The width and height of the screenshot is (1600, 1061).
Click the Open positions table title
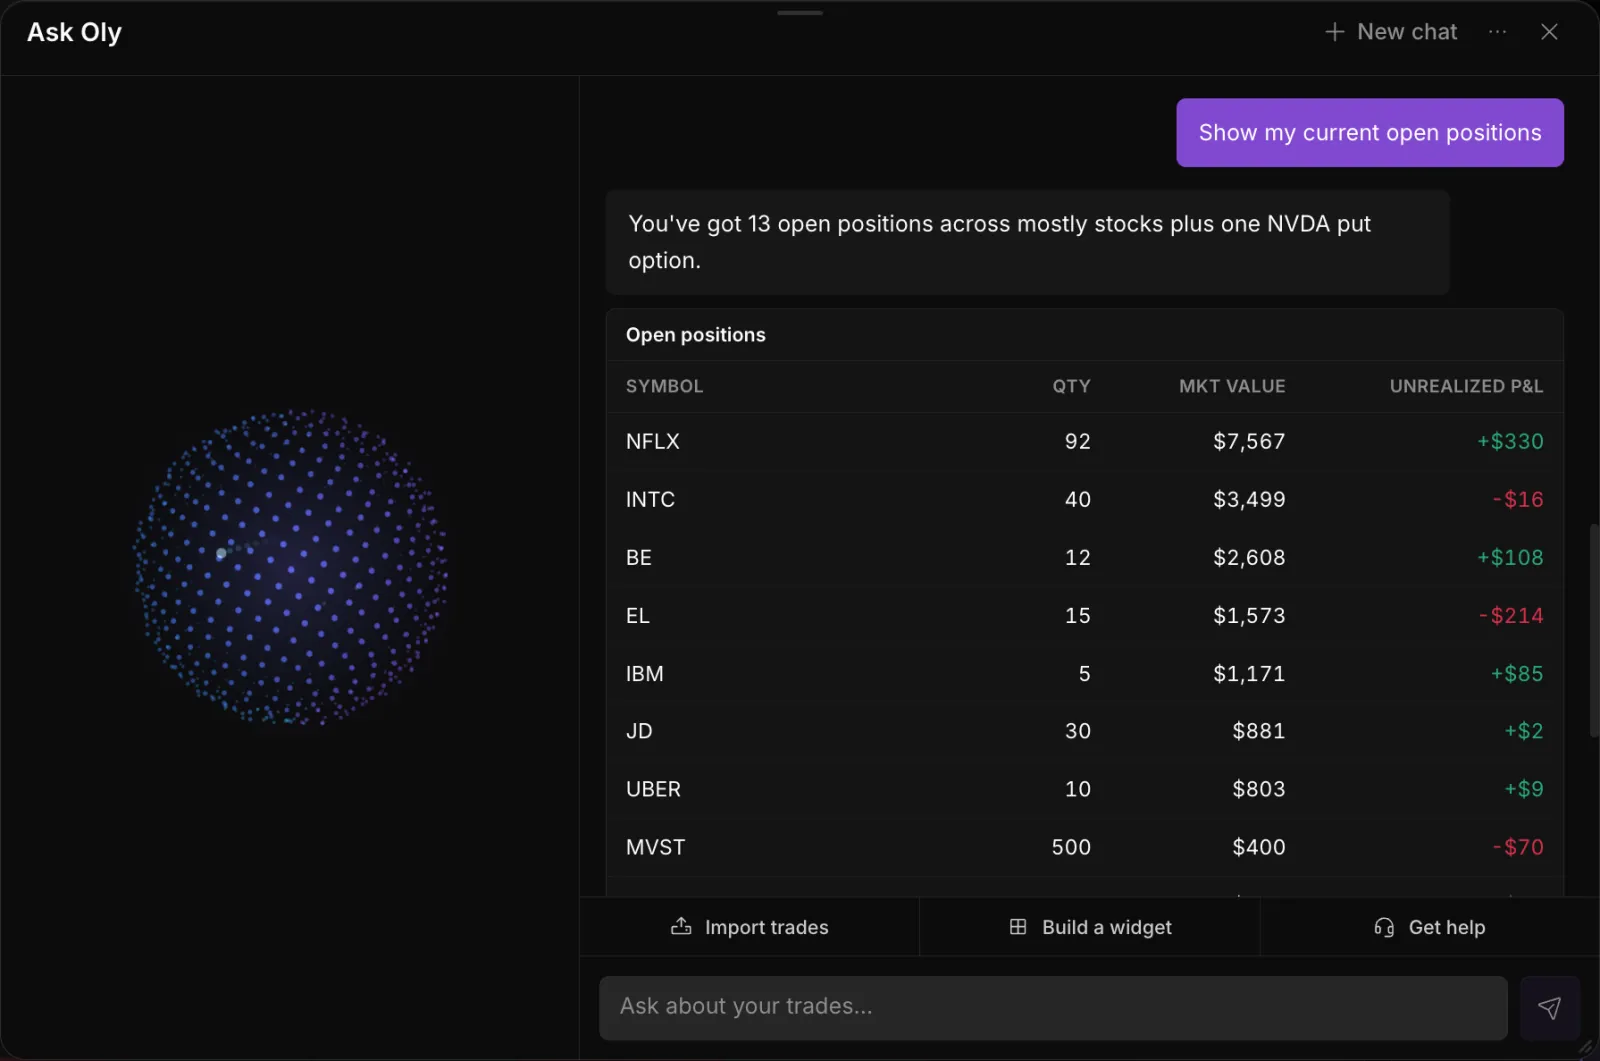coord(696,335)
